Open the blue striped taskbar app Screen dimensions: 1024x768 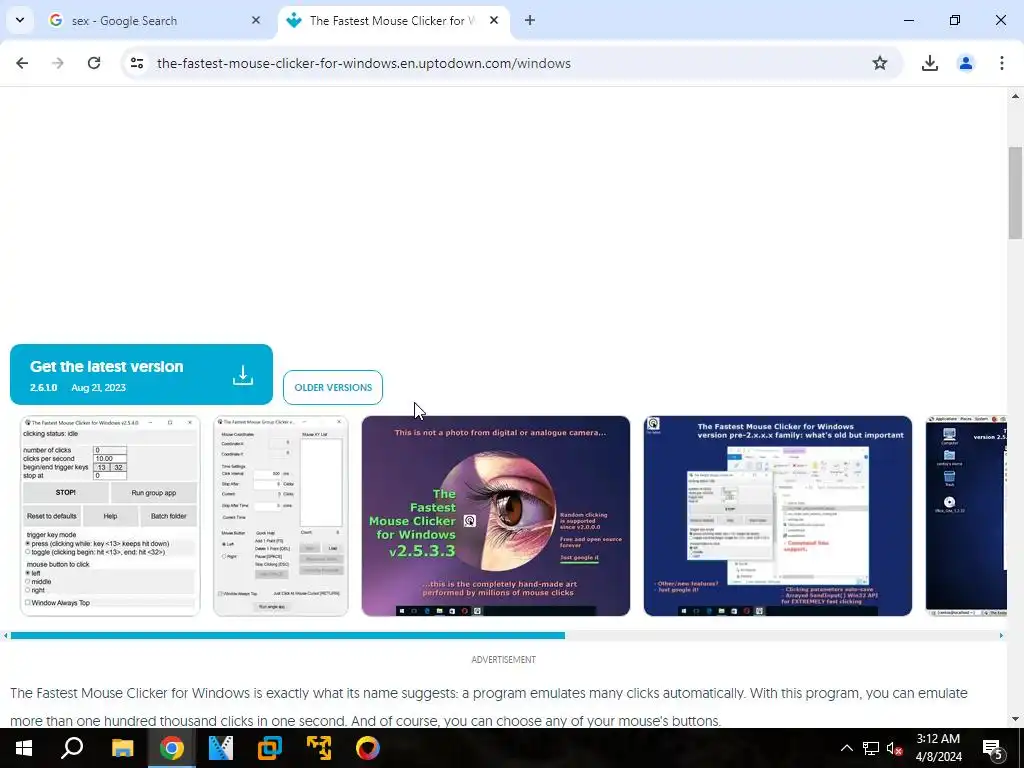[x=221, y=748]
